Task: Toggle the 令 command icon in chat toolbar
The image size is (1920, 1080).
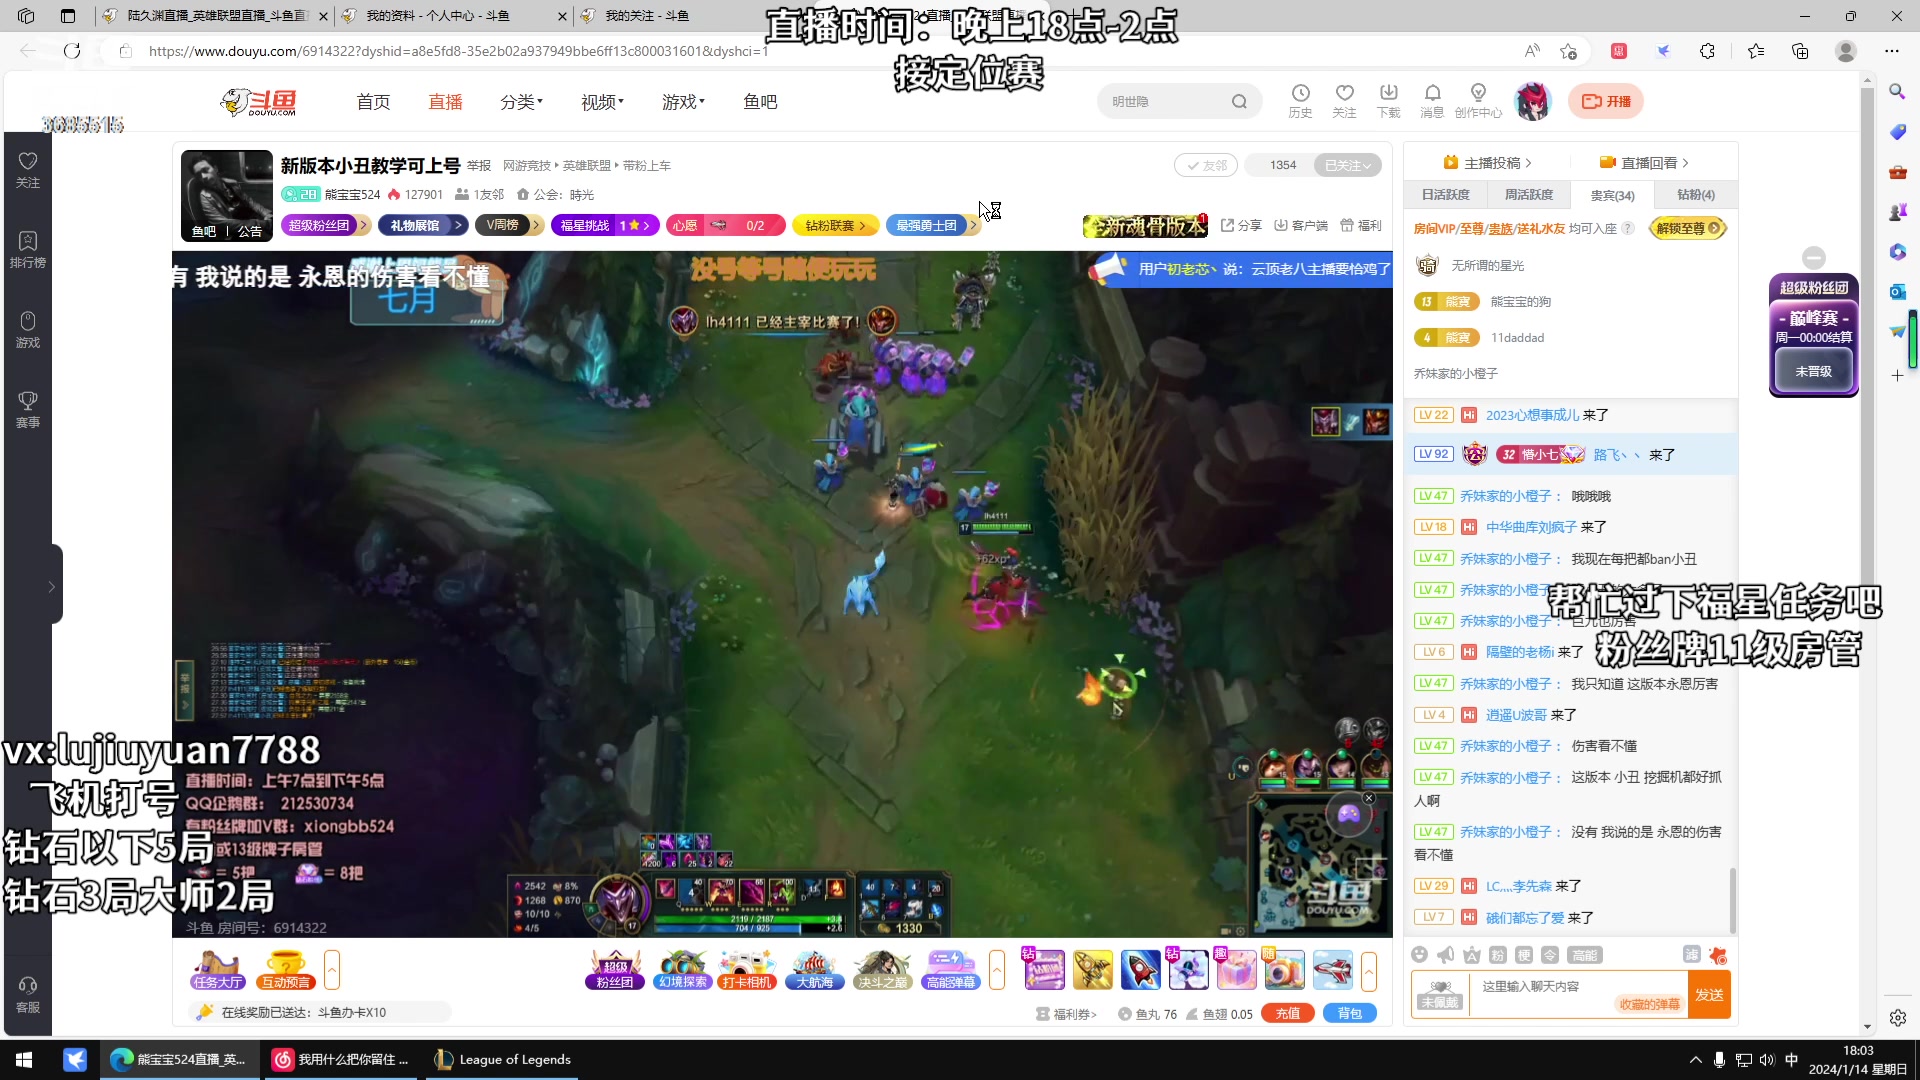Action: point(1550,955)
